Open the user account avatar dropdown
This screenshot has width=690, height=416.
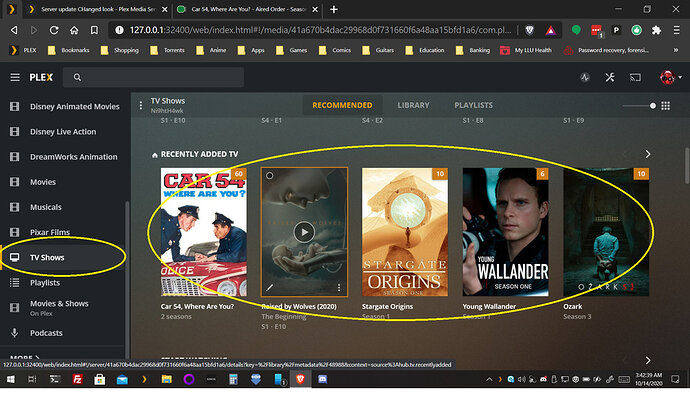670,77
